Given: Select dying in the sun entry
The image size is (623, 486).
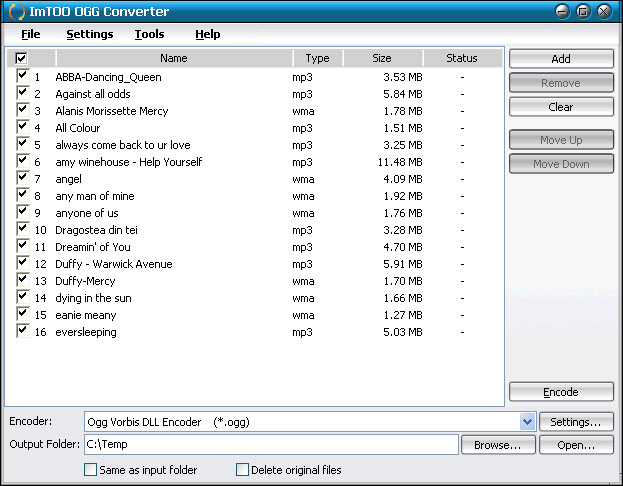Looking at the screenshot, I should click(93, 298).
